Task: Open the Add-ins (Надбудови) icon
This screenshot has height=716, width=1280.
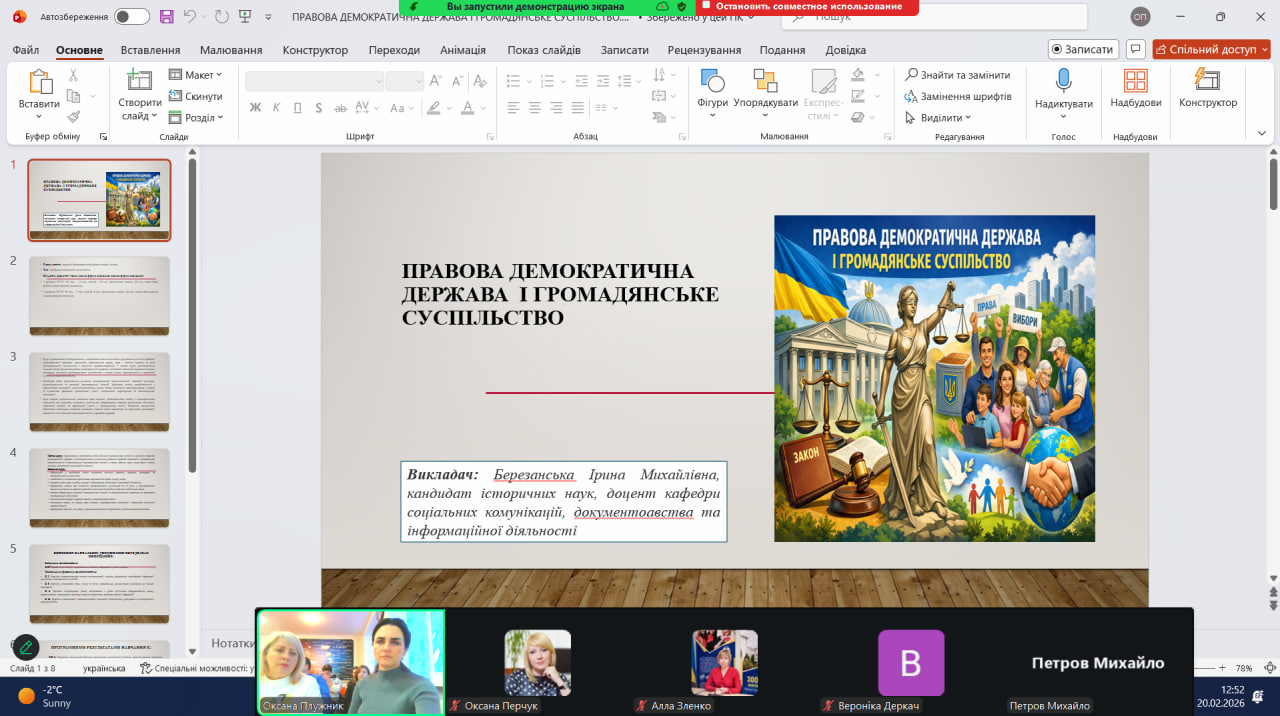Action: 1135,82
